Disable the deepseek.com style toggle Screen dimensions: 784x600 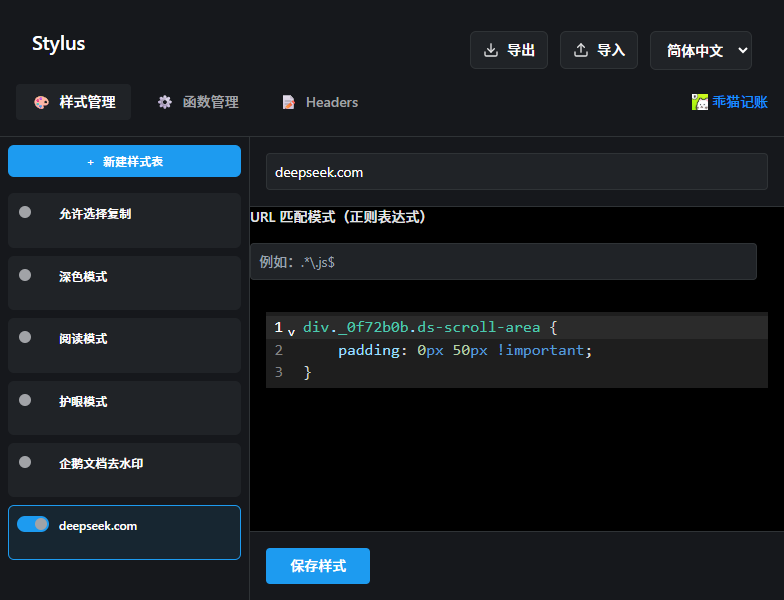click(33, 524)
